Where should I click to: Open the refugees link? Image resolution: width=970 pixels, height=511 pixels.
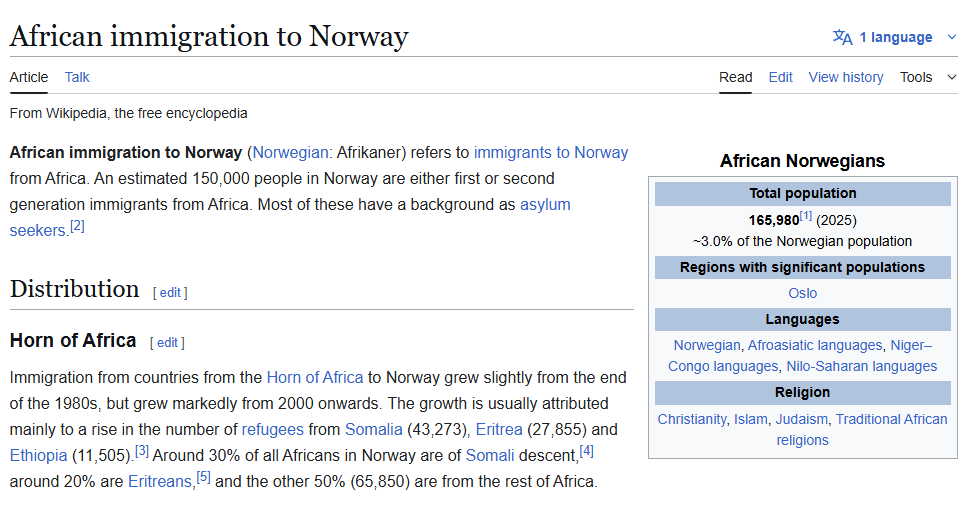tap(272, 429)
